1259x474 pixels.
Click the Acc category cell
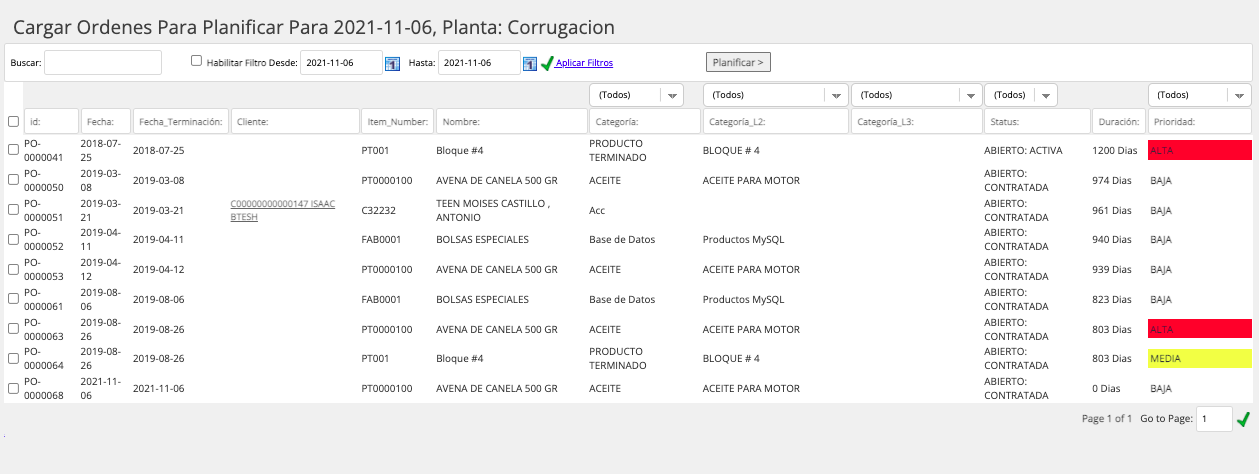tap(598, 210)
